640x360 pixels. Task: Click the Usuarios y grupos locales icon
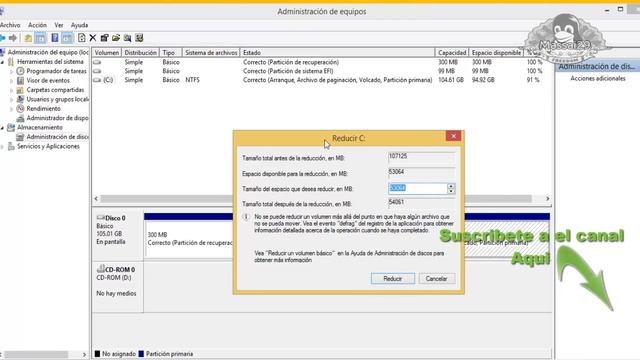pos(20,99)
